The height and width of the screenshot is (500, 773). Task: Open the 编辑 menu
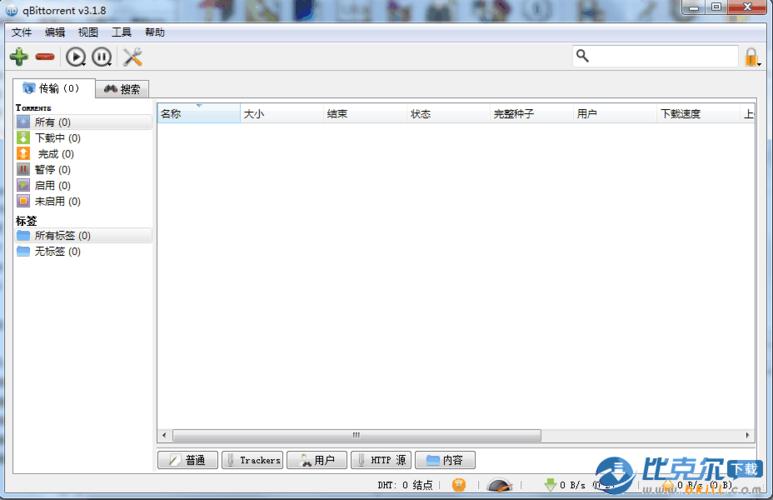click(x=55, y=33)
